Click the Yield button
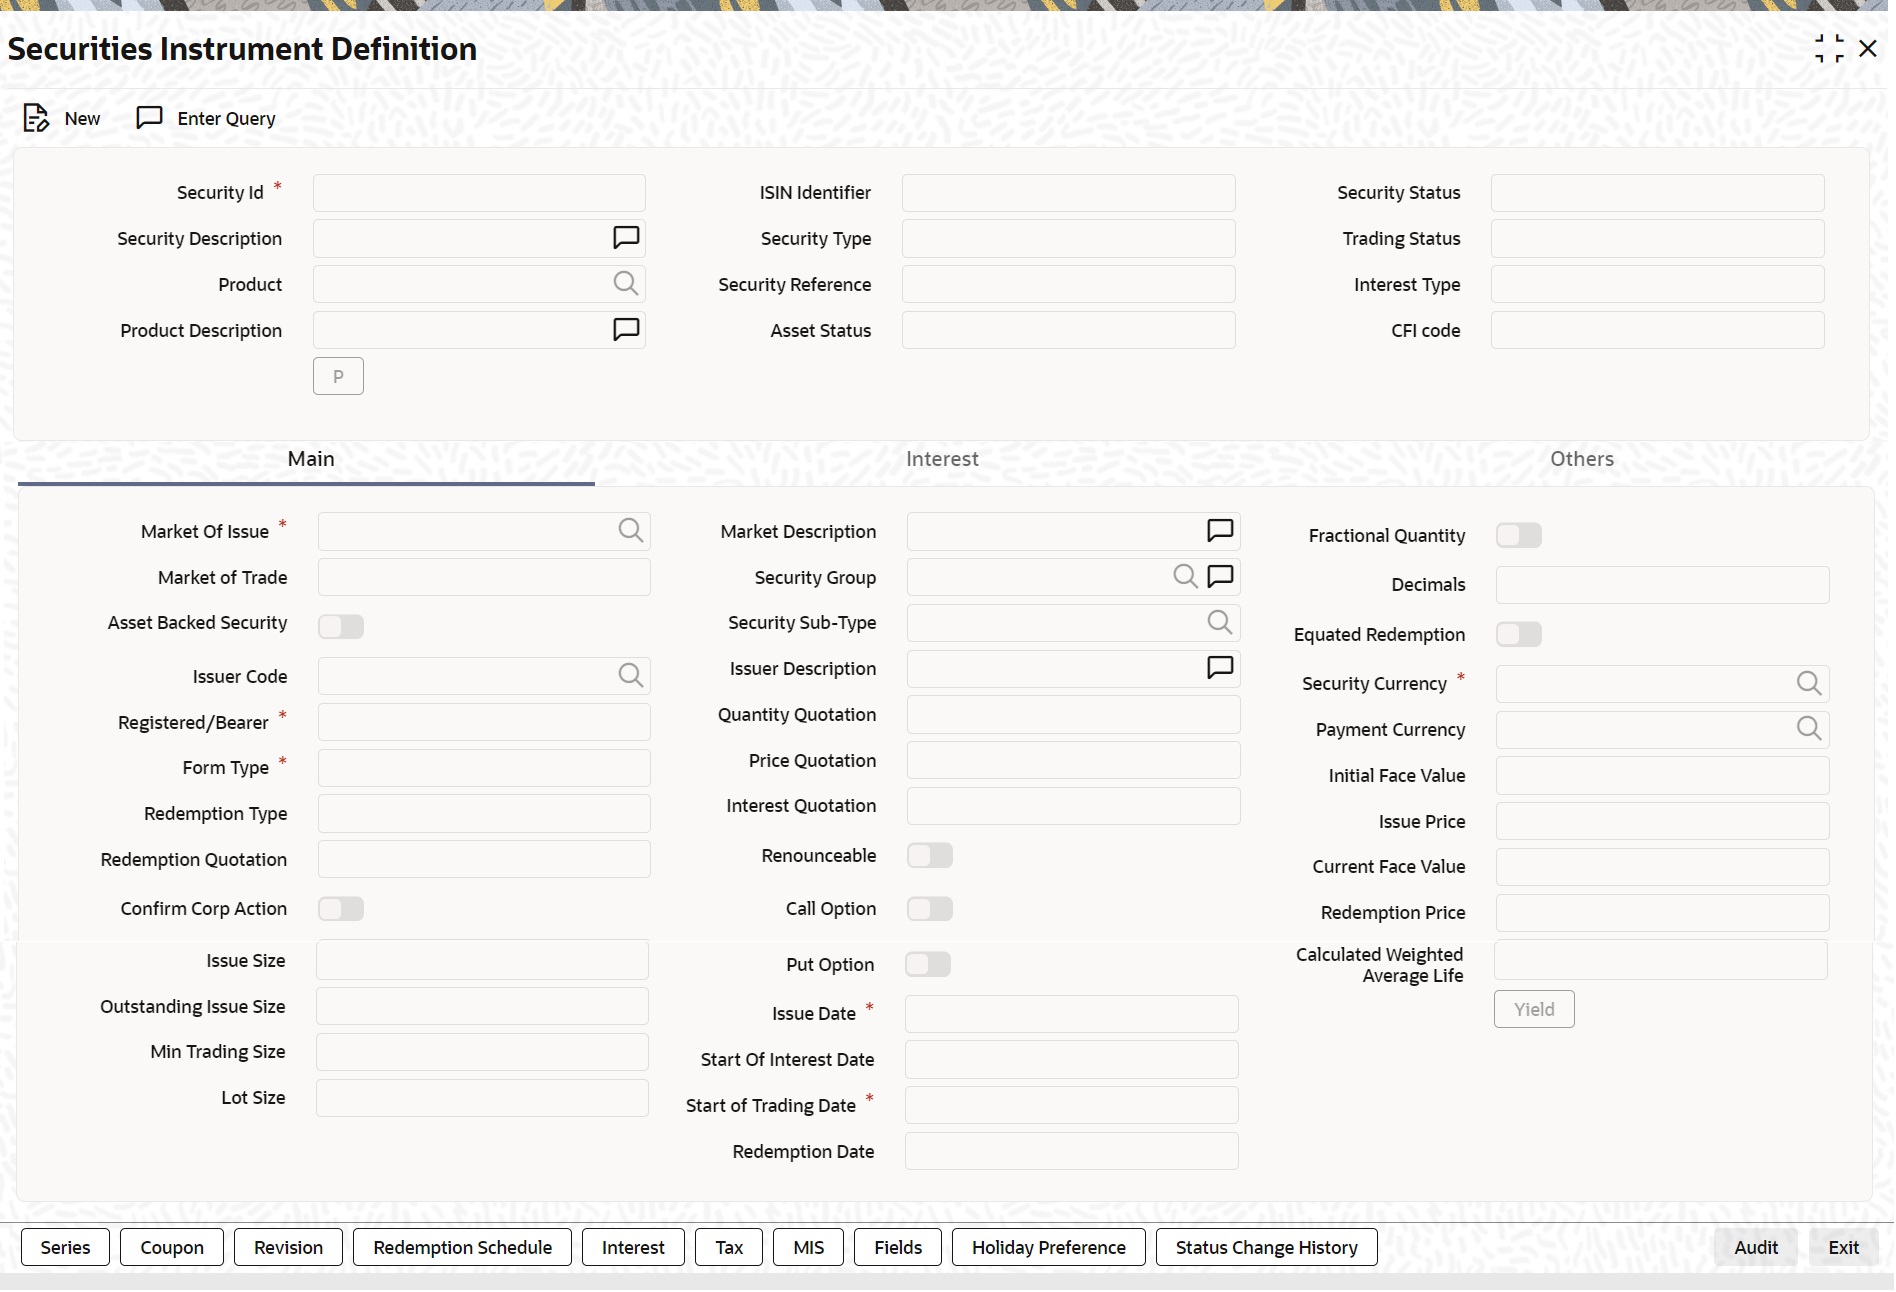 tap(1534, 1010)
